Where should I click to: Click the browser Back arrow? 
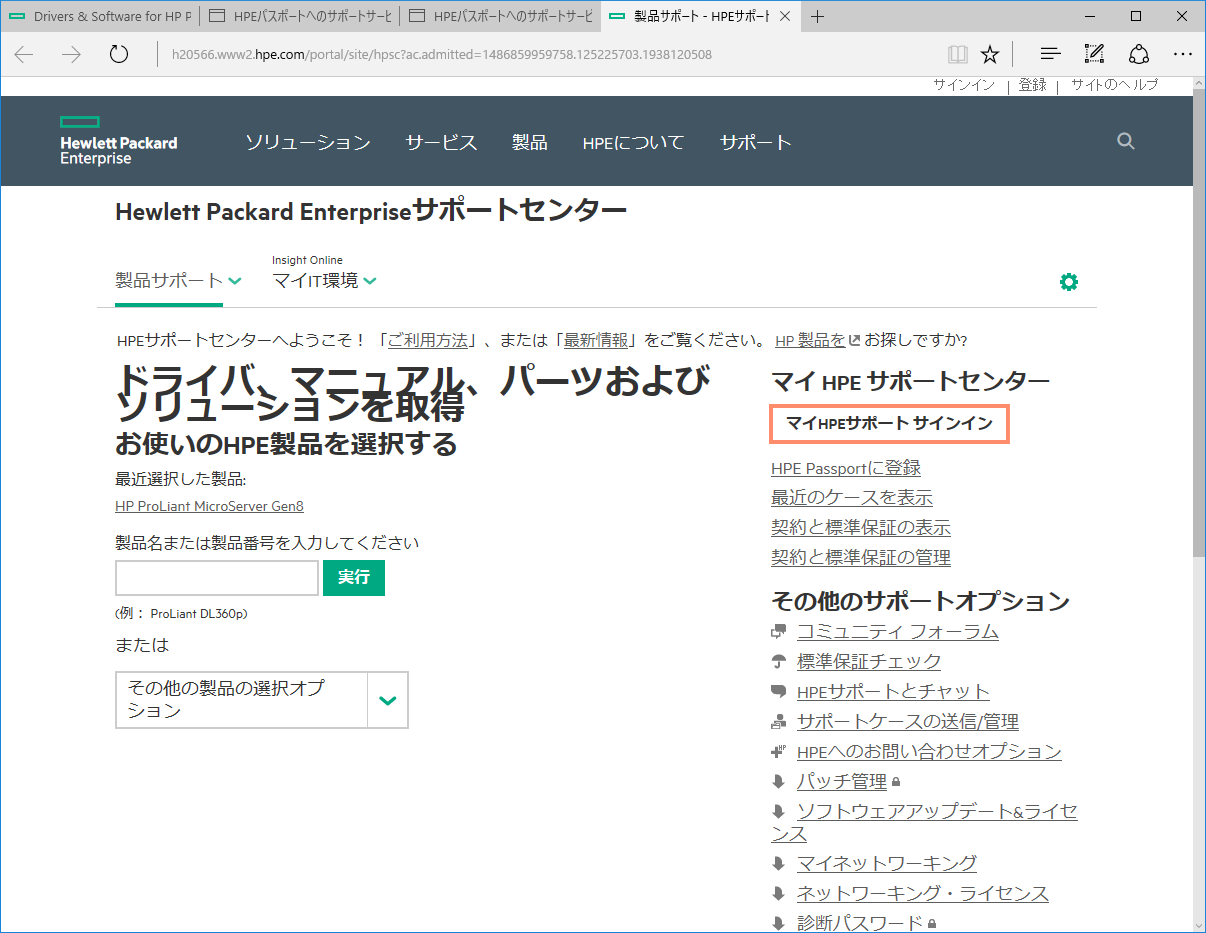(x=24, y=54)
